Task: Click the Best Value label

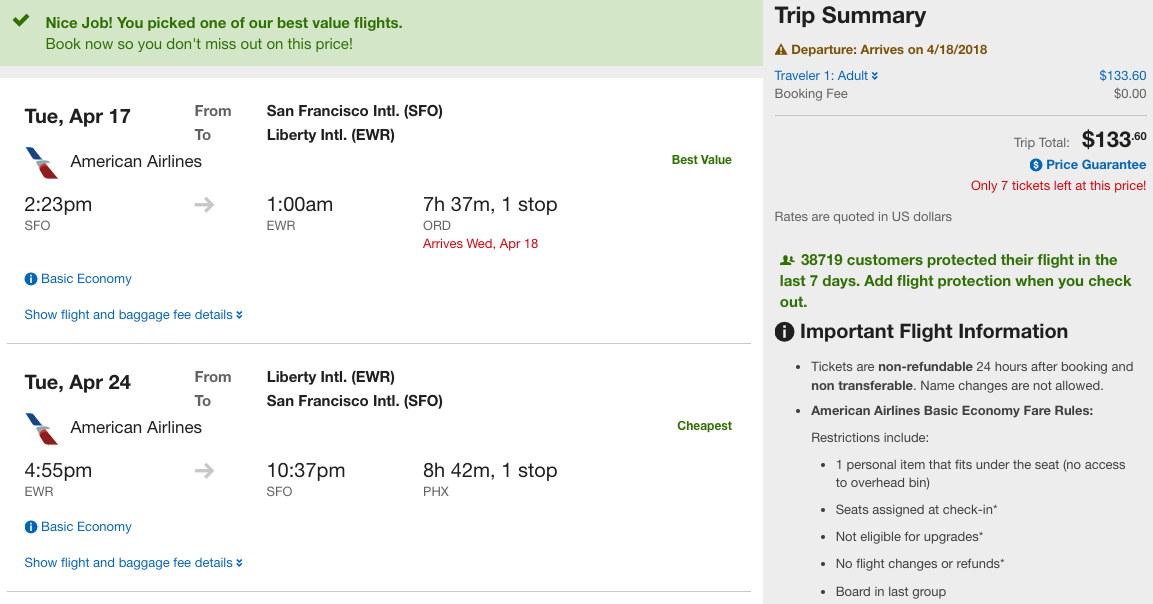Action: [702, 160]
